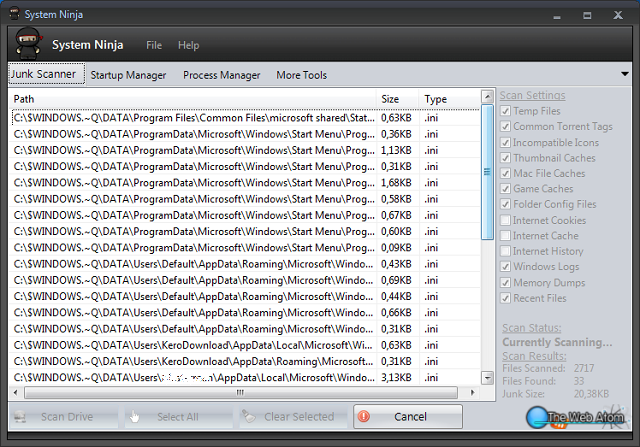
Task: Click the Clear Selected button
Action: pyautogui.click(x=293, y=417)
